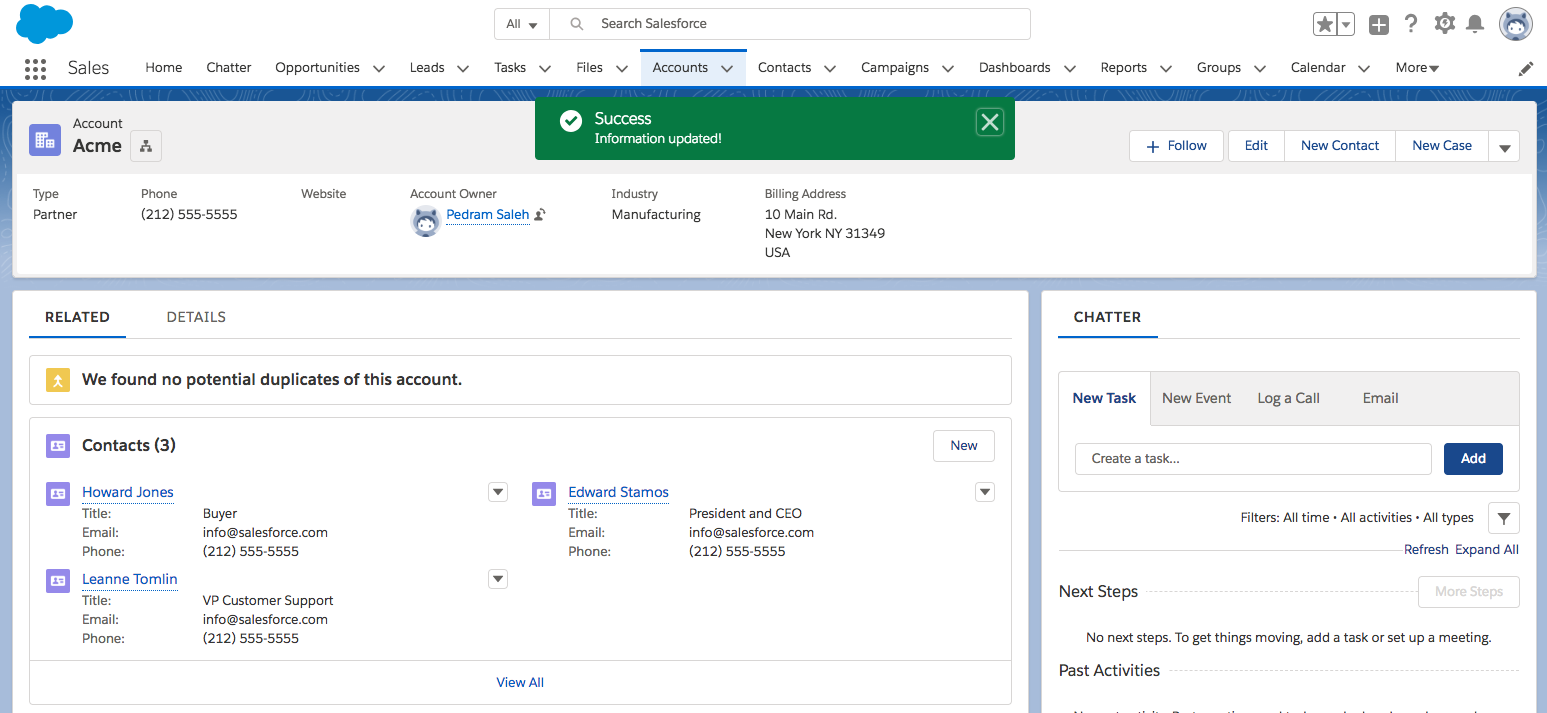Open the search scope All dropdown
Viewport: 1547px width, 713px height.
pyautogui.click(x=522, y=24)
